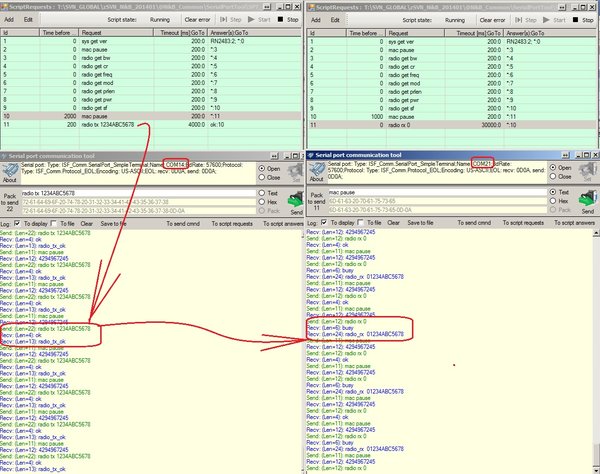Click 'Request' column header in left table
600x474 pixels.
coord(116,33)
